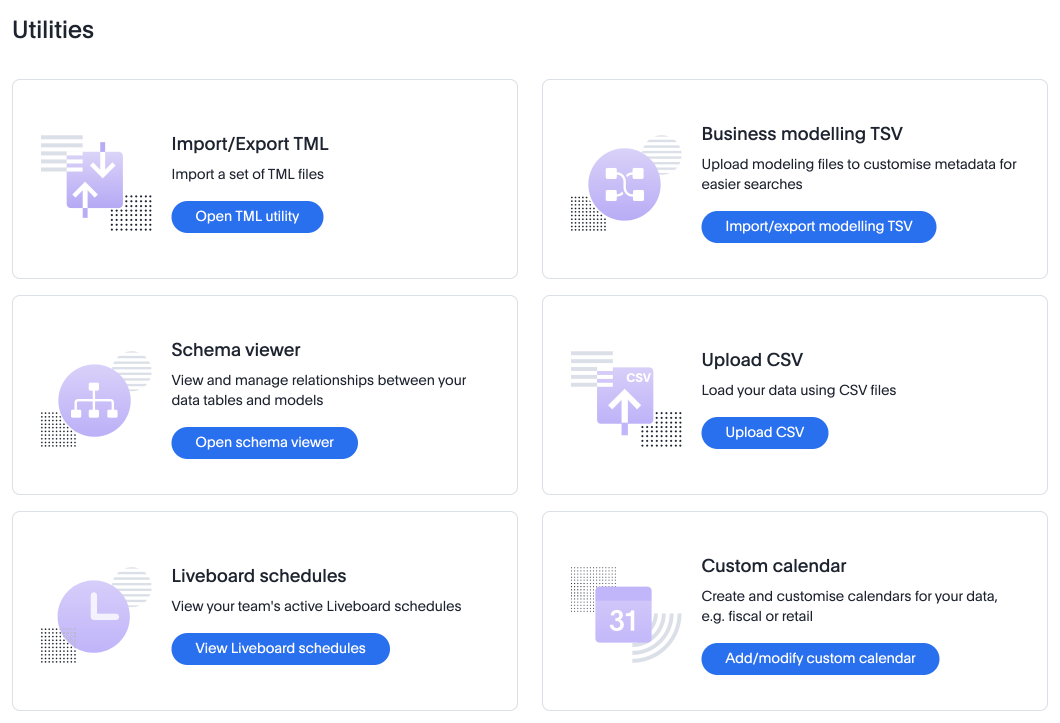The image size is (1060, 723).
Task: Click the Schema viewer hierarchy icon
Action: (94, 400)
